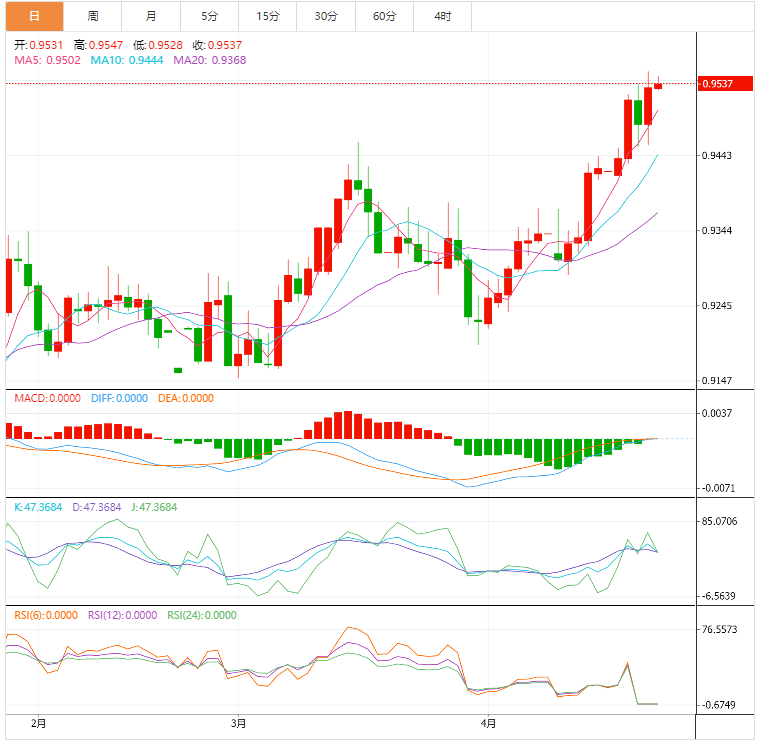Open the 15分 timeframe tab
This screenshot has height=754, width=760.
pos(268,16)
